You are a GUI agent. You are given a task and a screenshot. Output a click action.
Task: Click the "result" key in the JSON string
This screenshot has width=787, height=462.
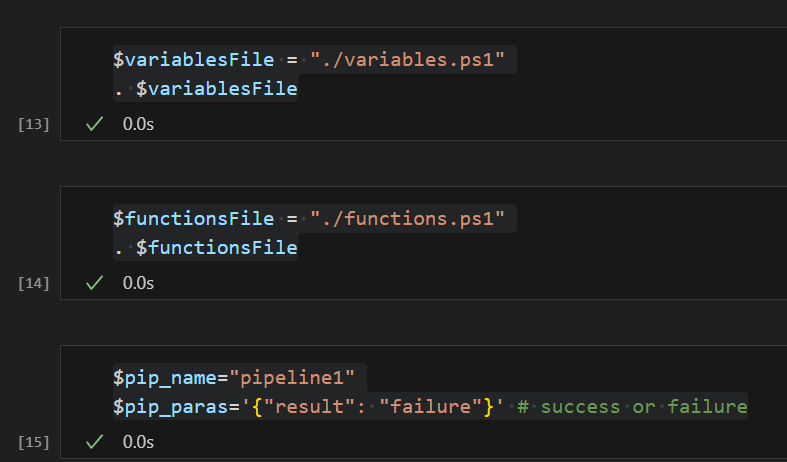tap(310, 407)
